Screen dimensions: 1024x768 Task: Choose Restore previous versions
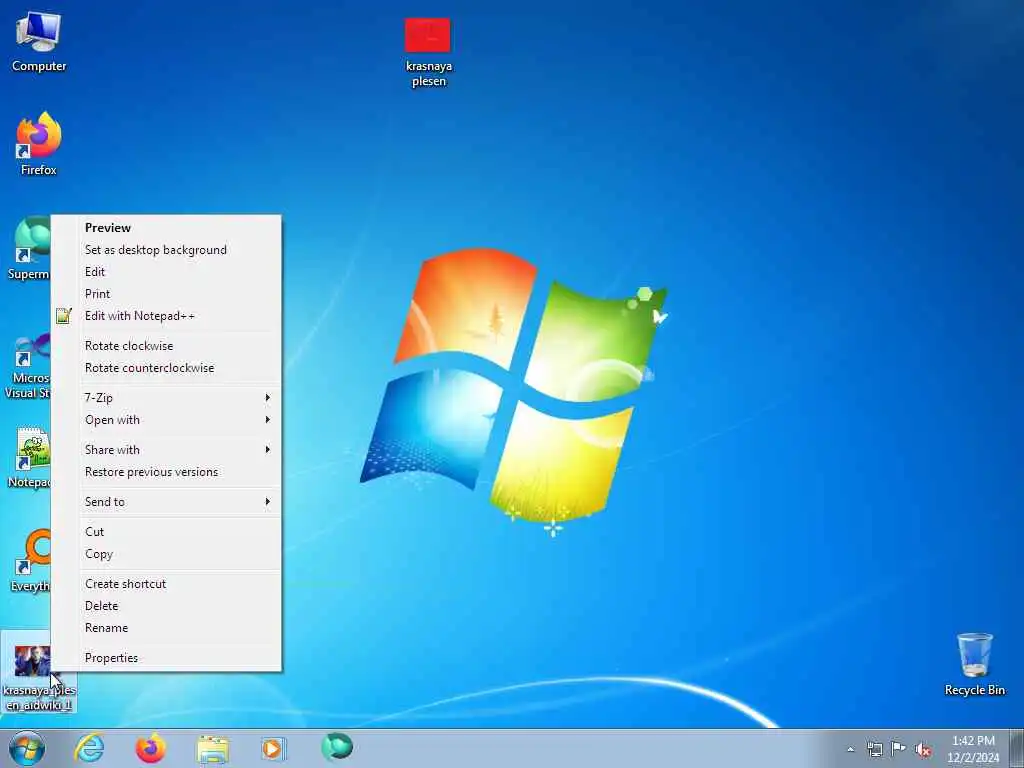click(x=166, y=472)
